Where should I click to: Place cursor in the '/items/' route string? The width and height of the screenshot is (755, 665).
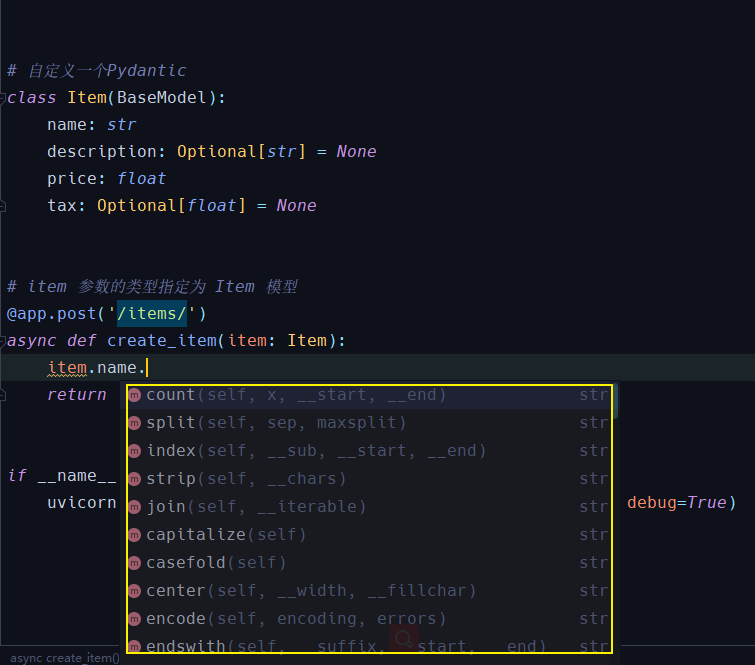coord(152,314)
